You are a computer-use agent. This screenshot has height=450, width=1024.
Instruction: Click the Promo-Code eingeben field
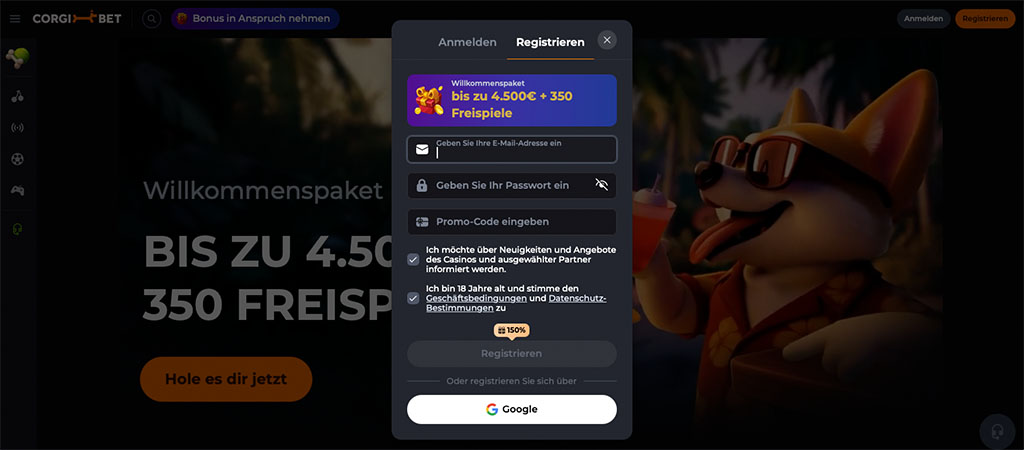click(511, 221)
